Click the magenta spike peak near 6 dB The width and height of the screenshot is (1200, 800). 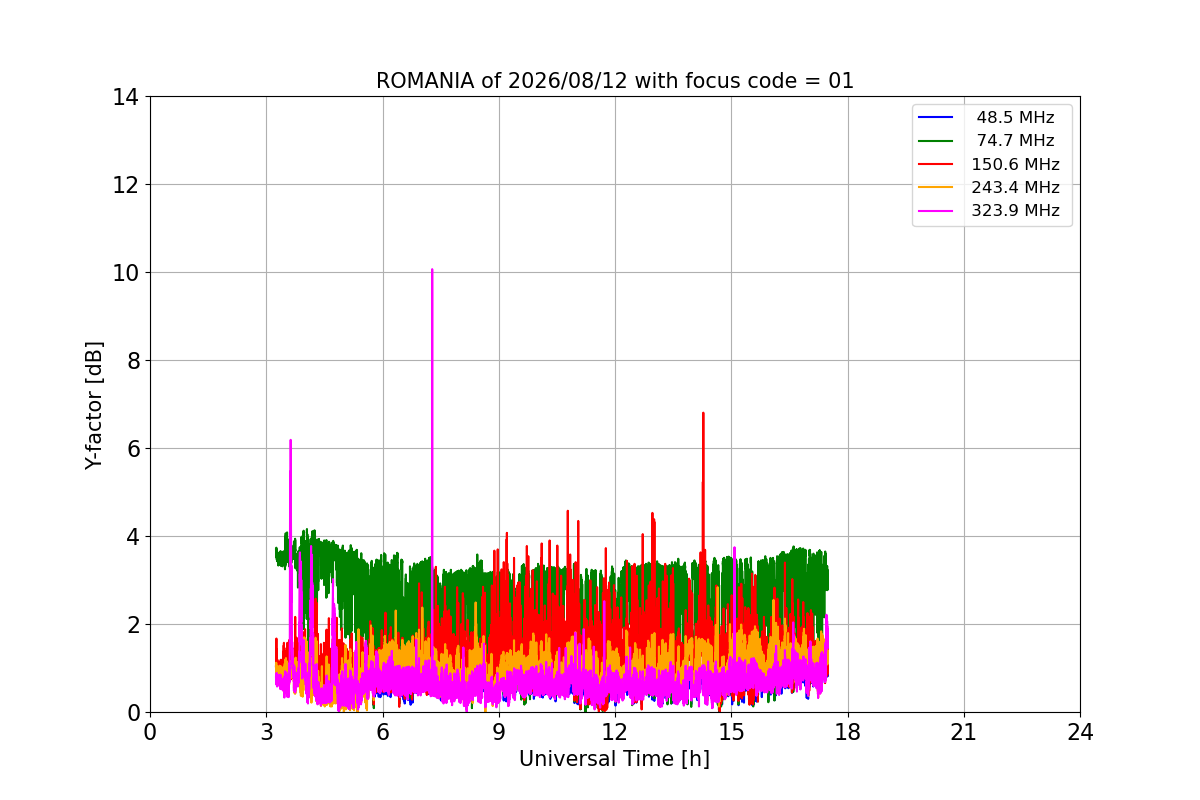pos(290,440)
